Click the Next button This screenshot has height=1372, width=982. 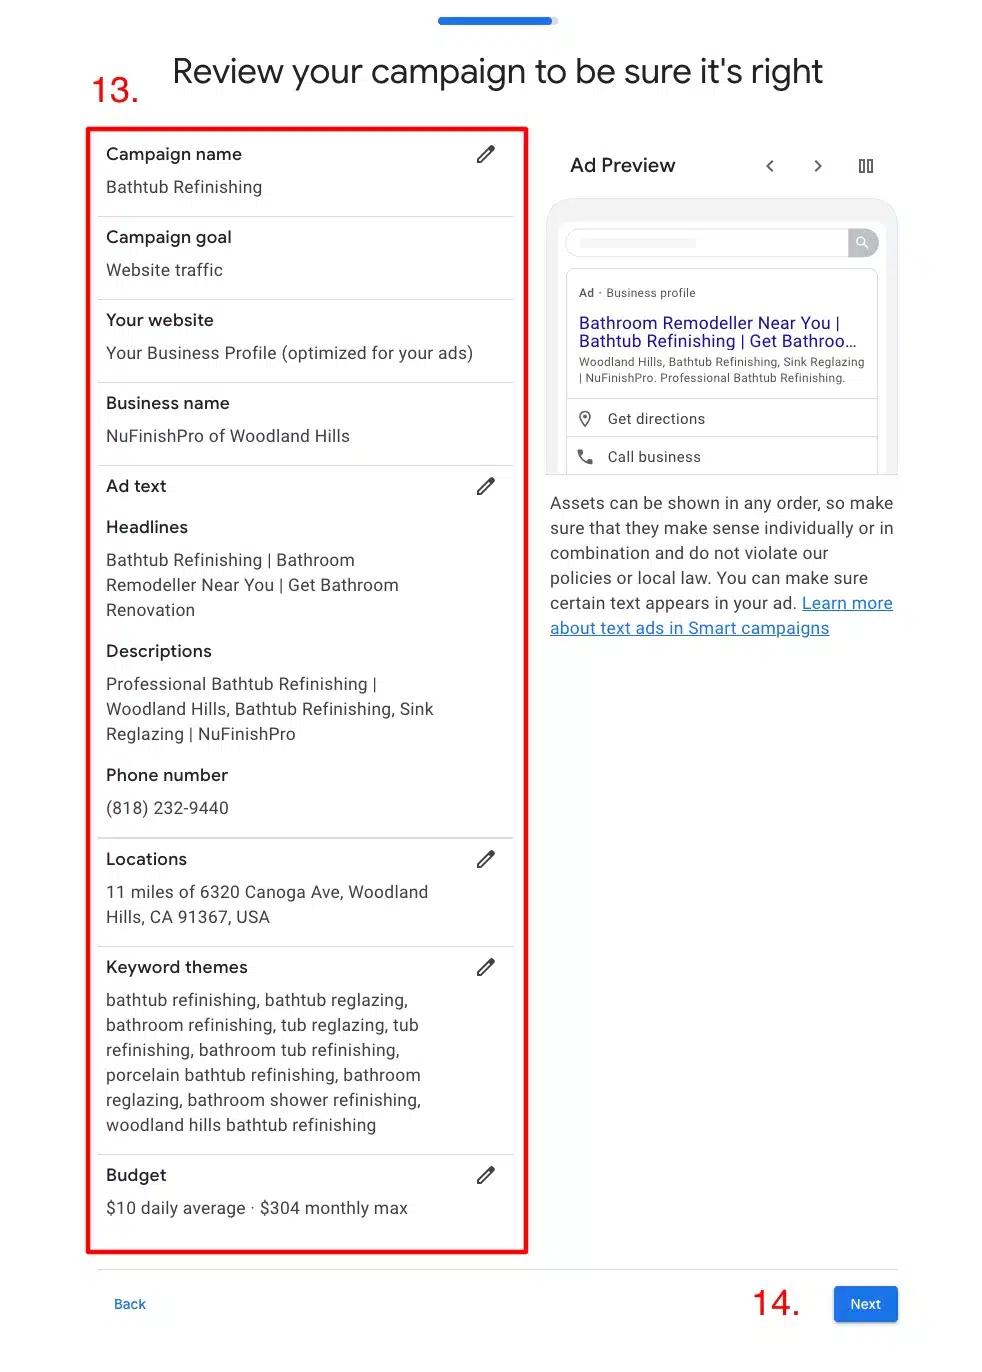865,1304
